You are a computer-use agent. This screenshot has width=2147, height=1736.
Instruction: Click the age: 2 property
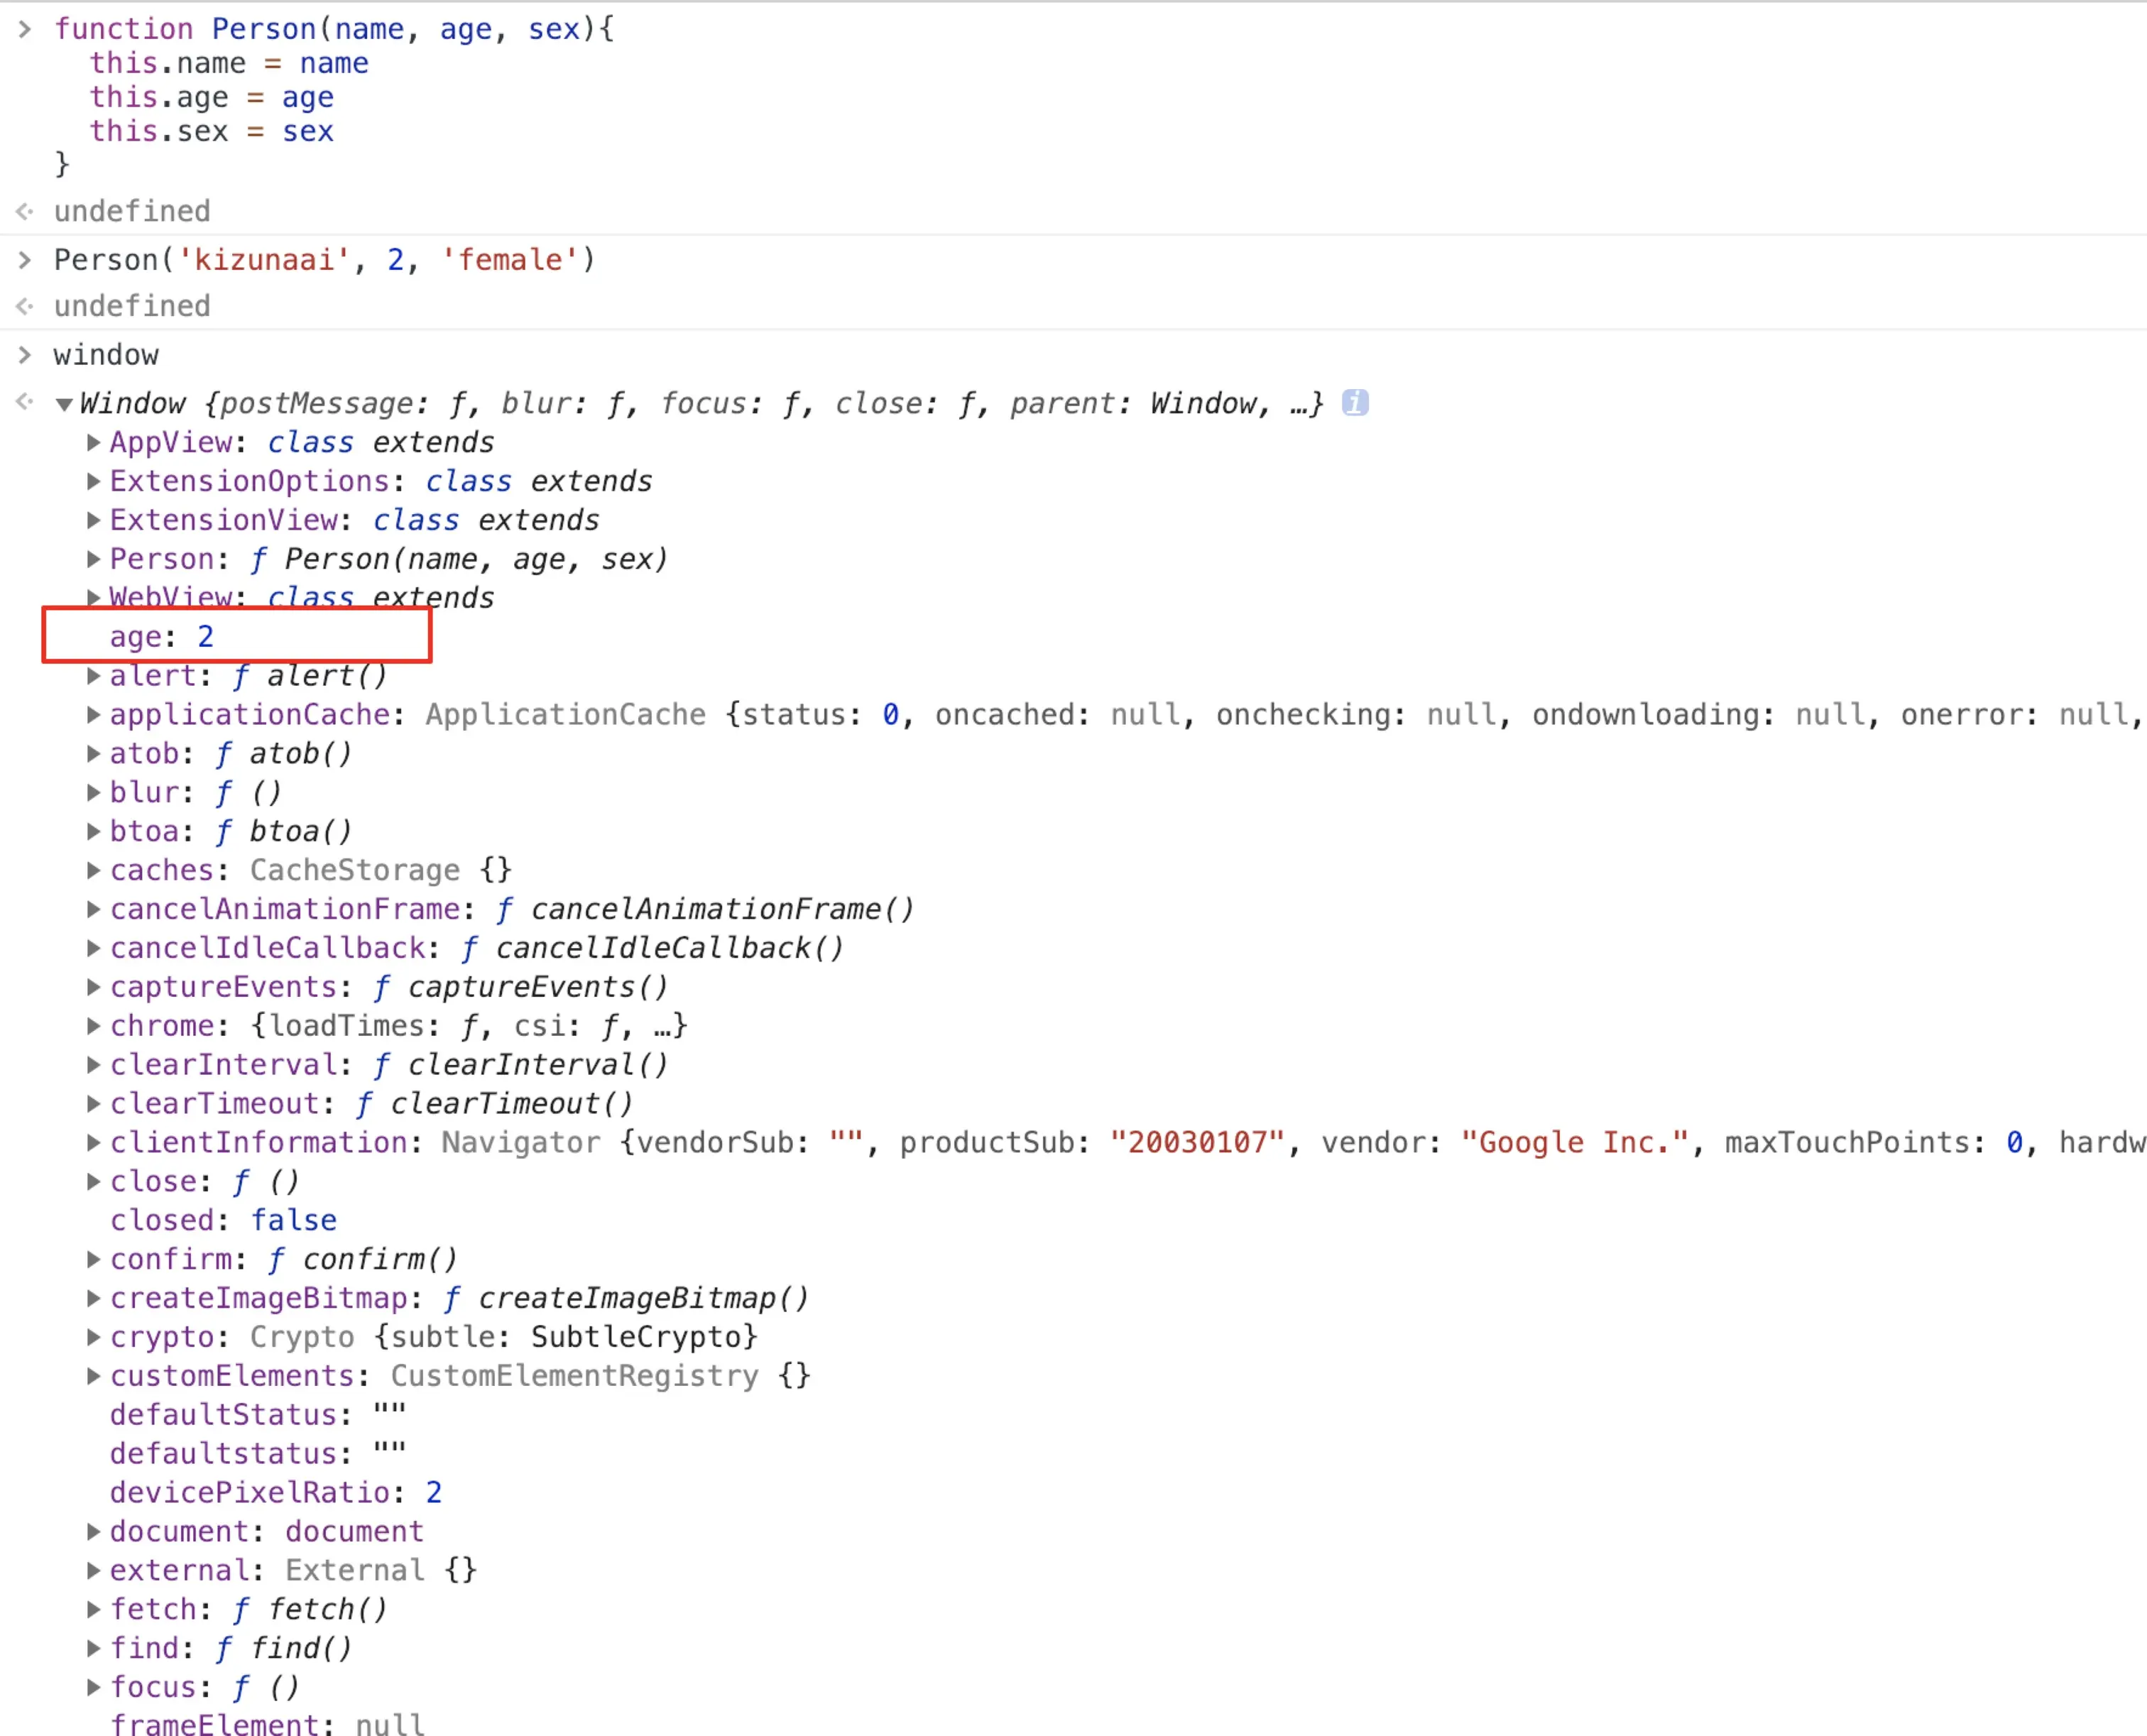[161, 637]
